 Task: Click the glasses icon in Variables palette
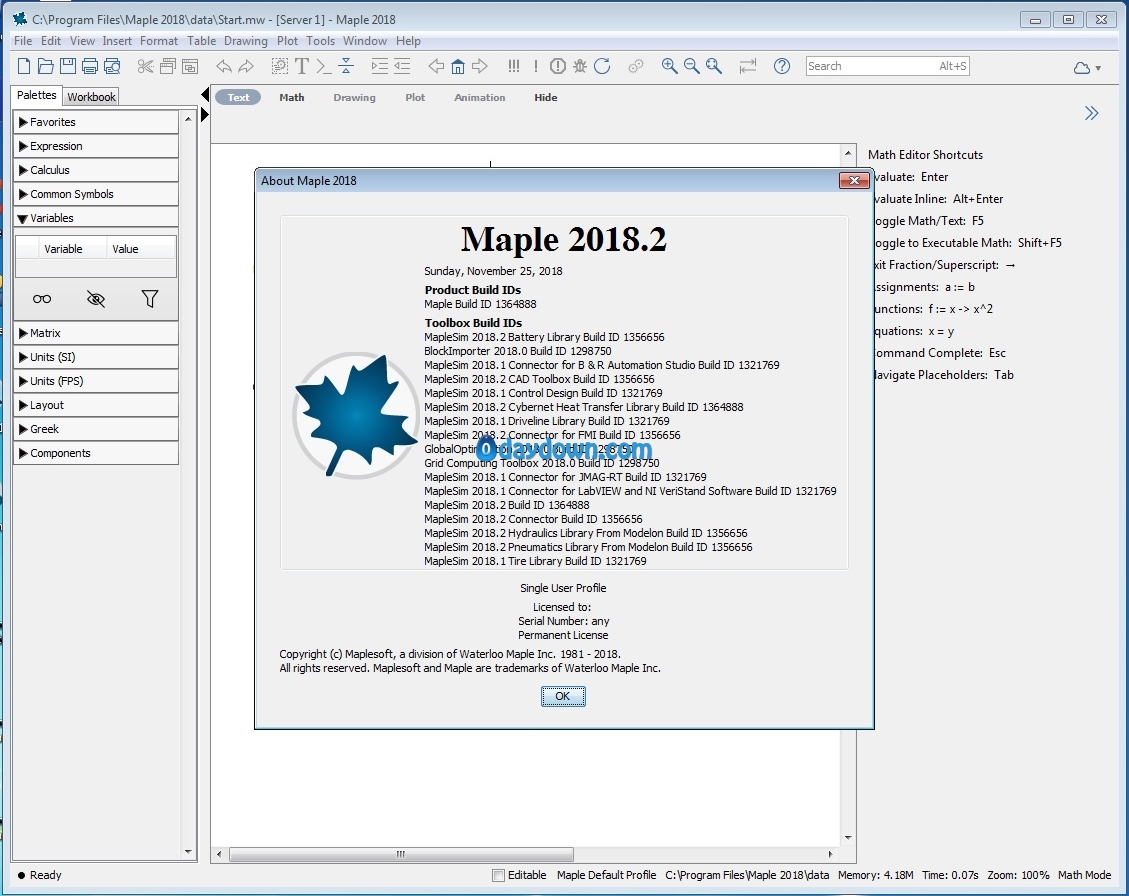click(42, 298)
